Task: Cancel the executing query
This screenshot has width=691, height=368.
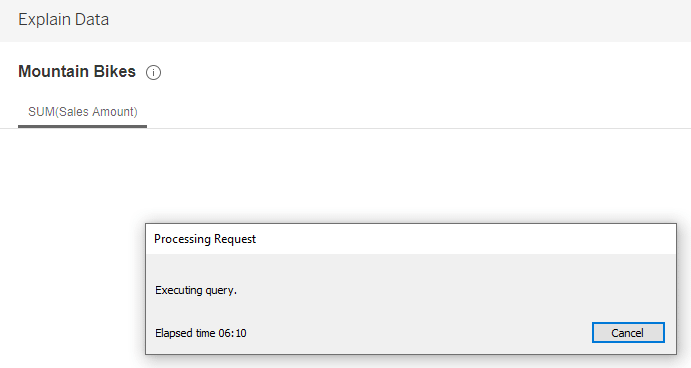Action: [628, 333]
